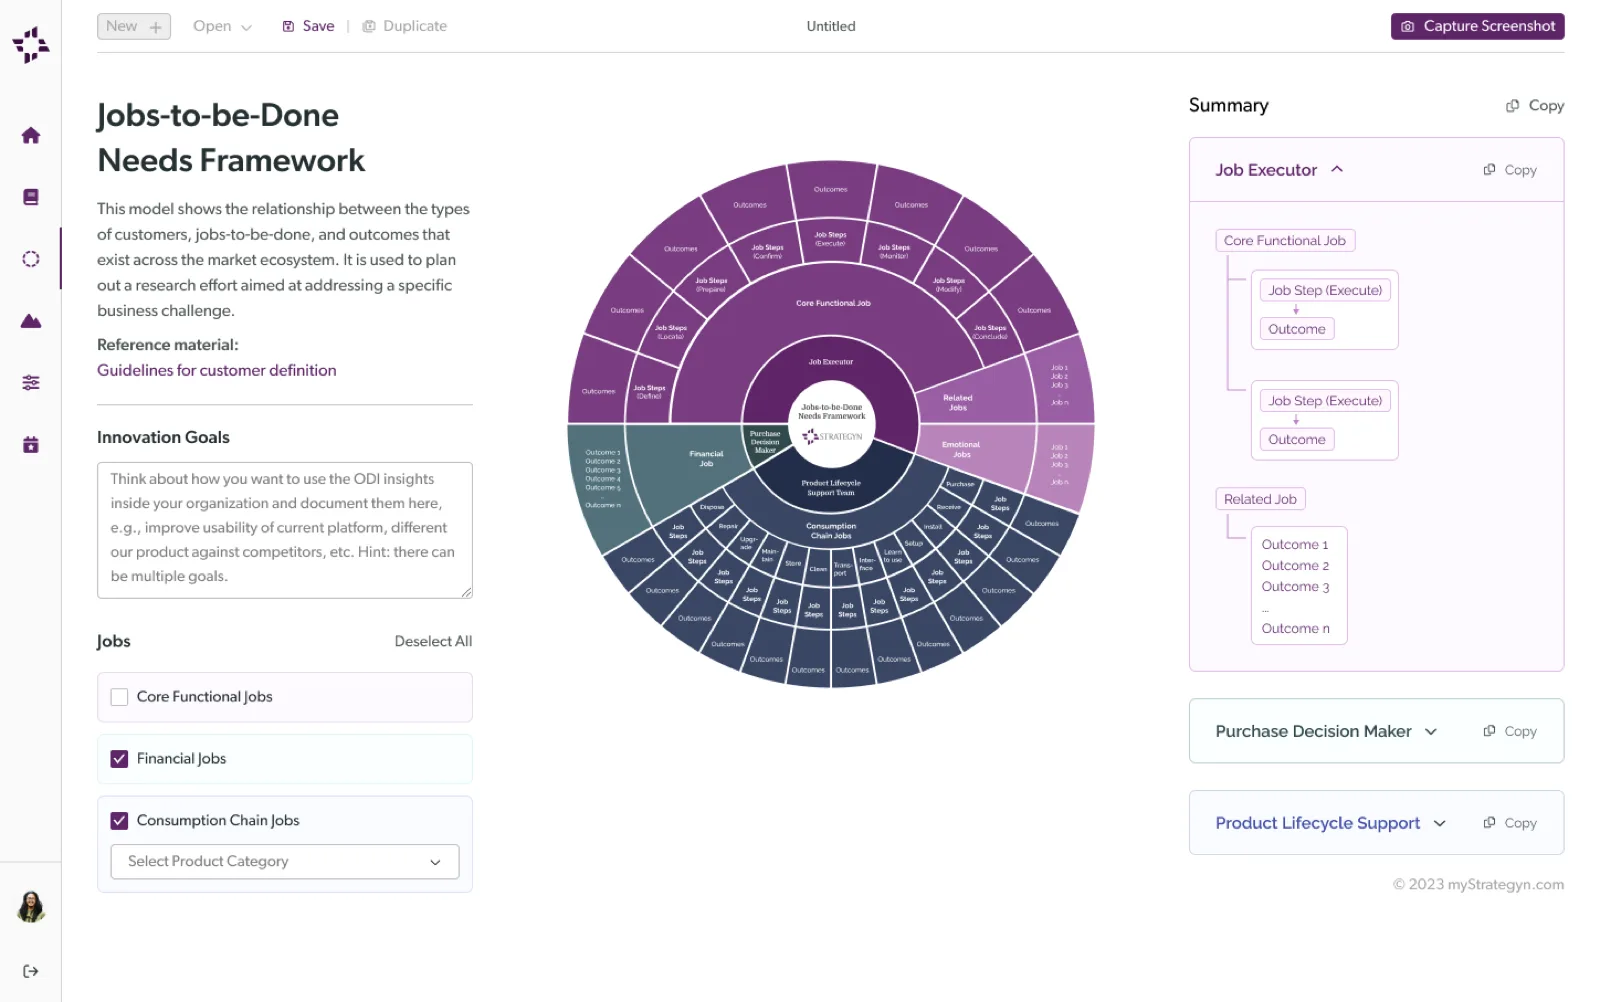Open the Home page from sidebar

(31, 135)
